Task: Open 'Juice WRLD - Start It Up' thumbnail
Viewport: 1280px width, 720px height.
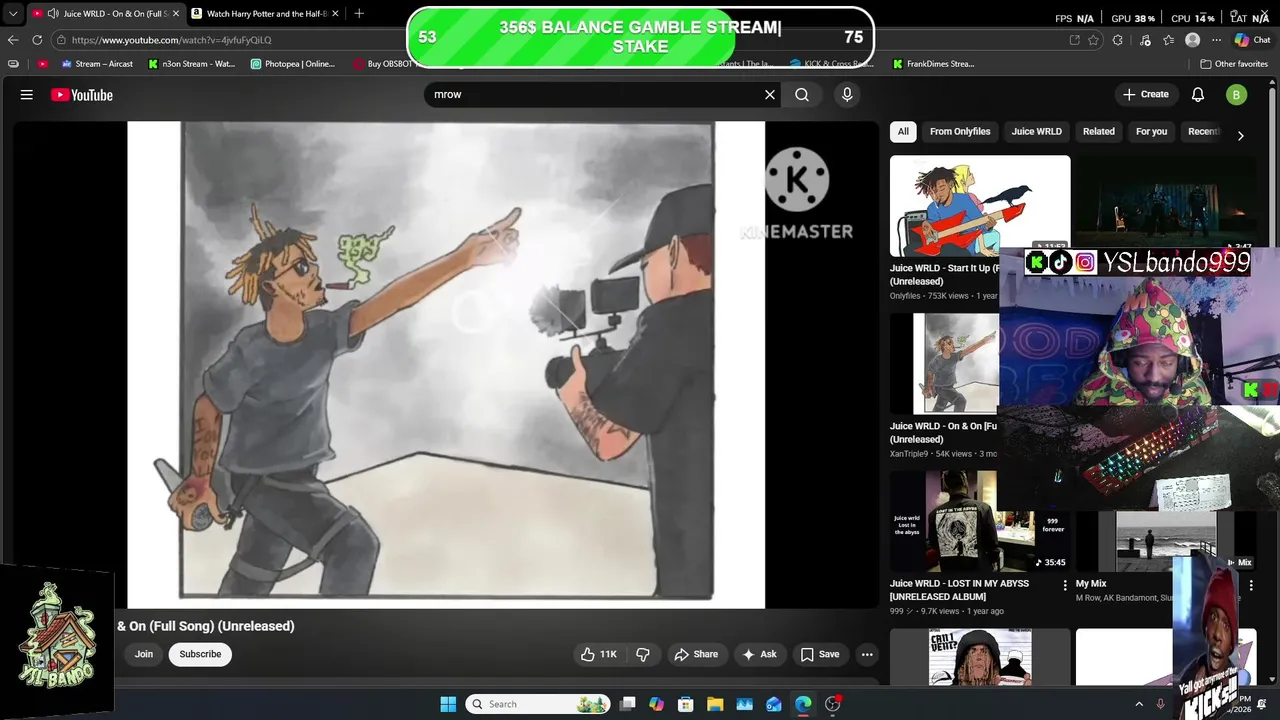Action: 980,206
